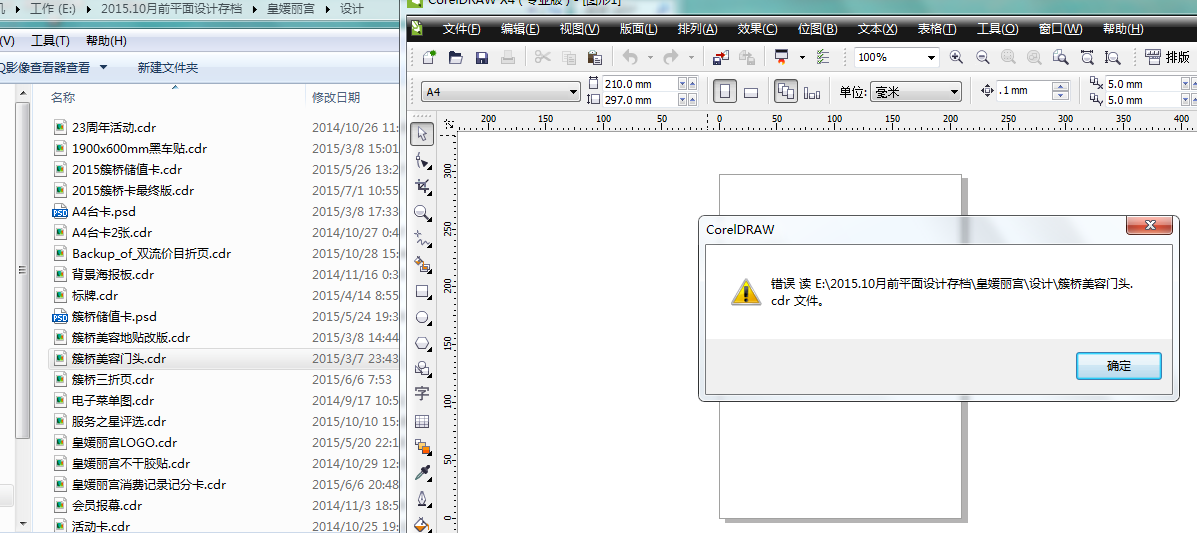Select the Ellipse tool
The image size is (1197, 533).
coord(422,318)
